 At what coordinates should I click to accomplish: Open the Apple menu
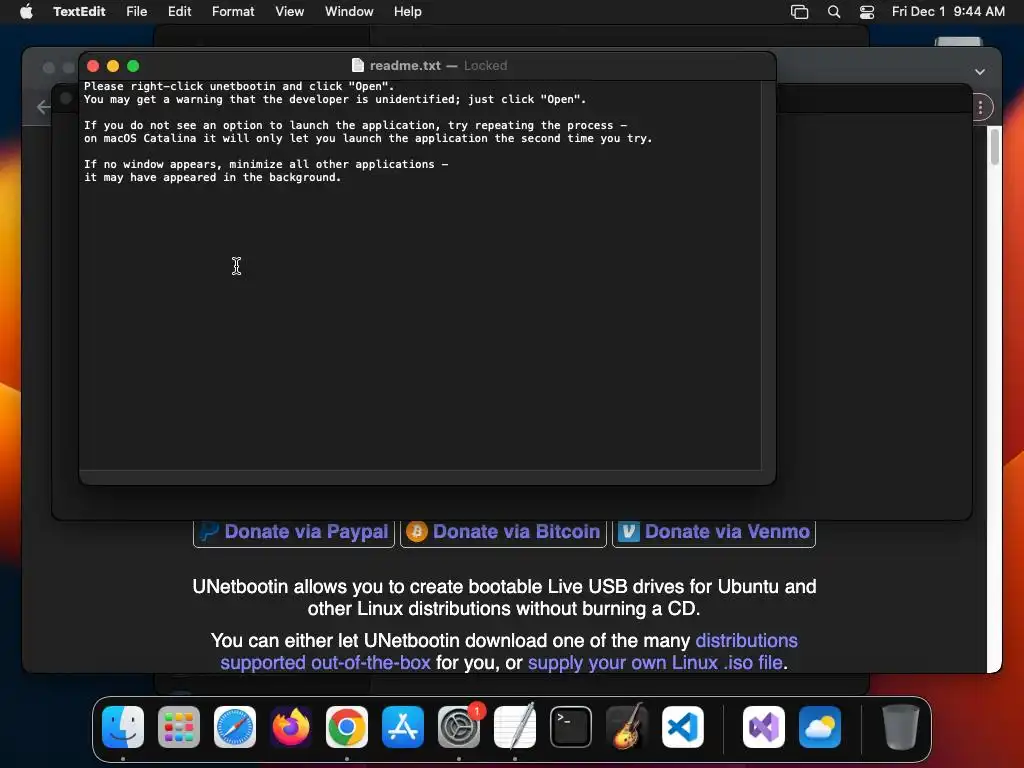click(26, 12)
